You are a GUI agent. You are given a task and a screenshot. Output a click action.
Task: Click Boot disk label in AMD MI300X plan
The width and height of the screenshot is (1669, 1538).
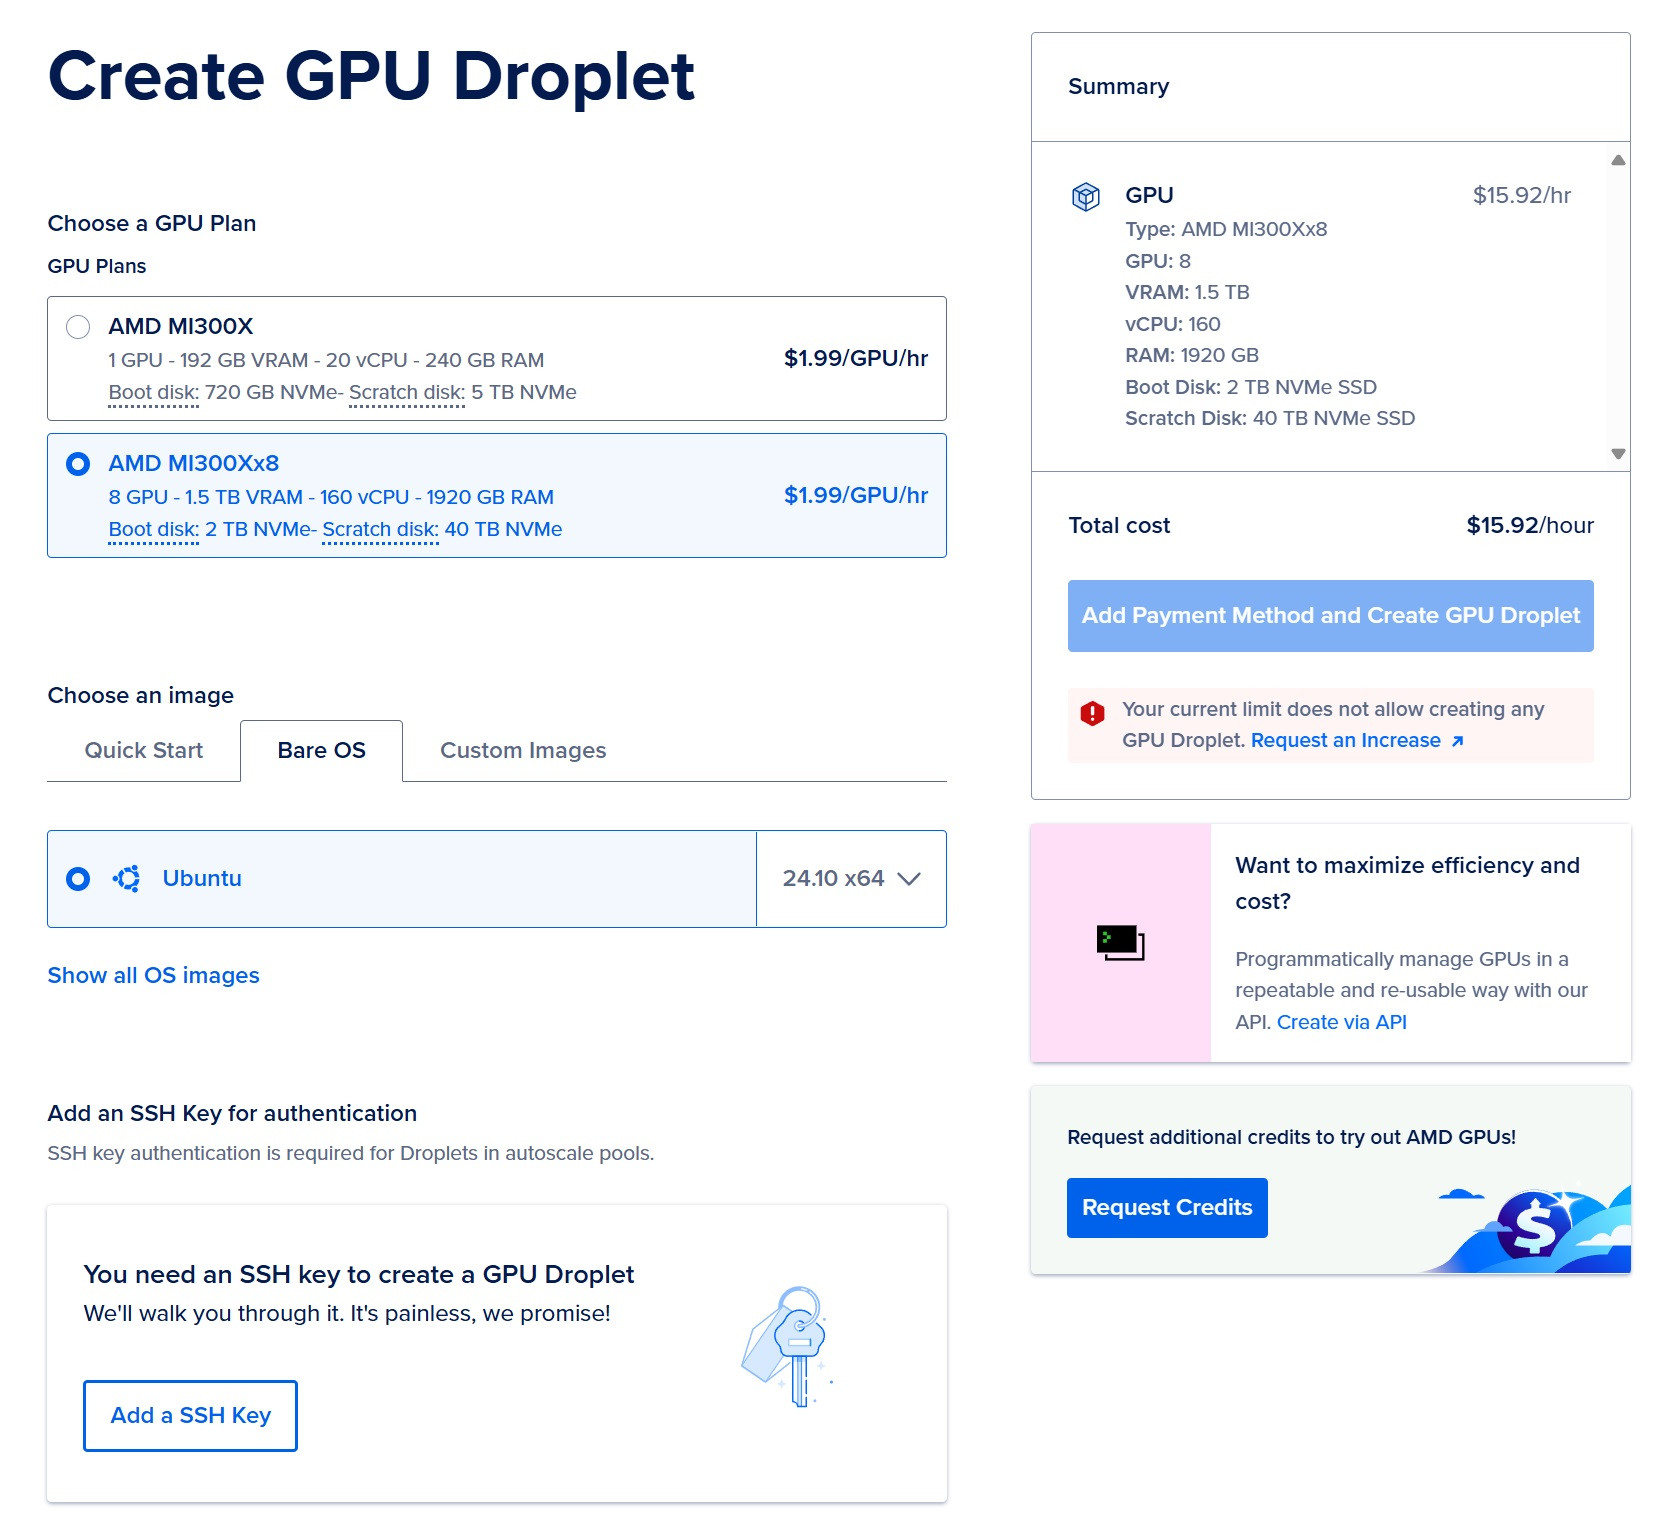pos(154,392)
